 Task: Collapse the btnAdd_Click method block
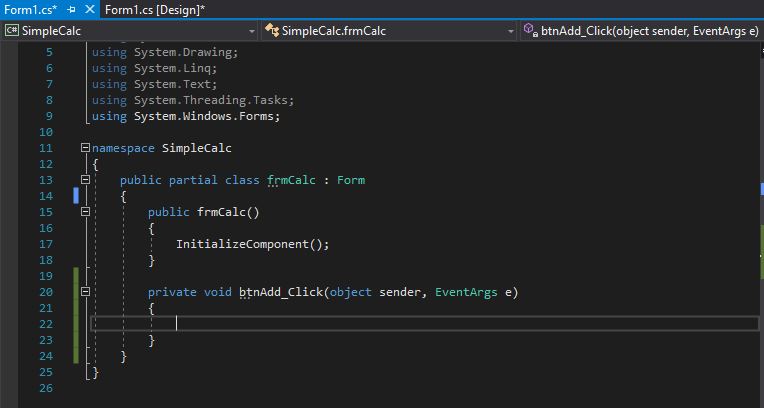tap(85, 292)
